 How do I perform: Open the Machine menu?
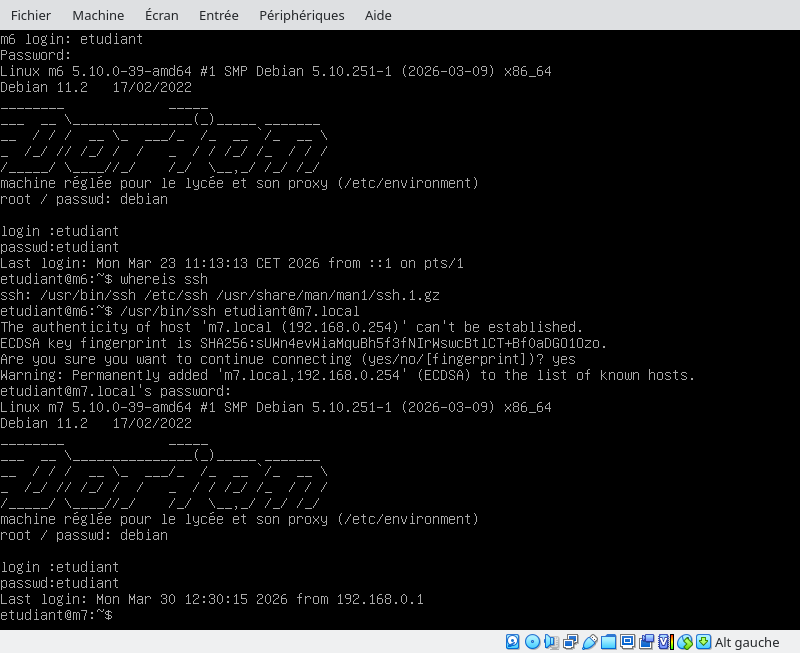98,15
